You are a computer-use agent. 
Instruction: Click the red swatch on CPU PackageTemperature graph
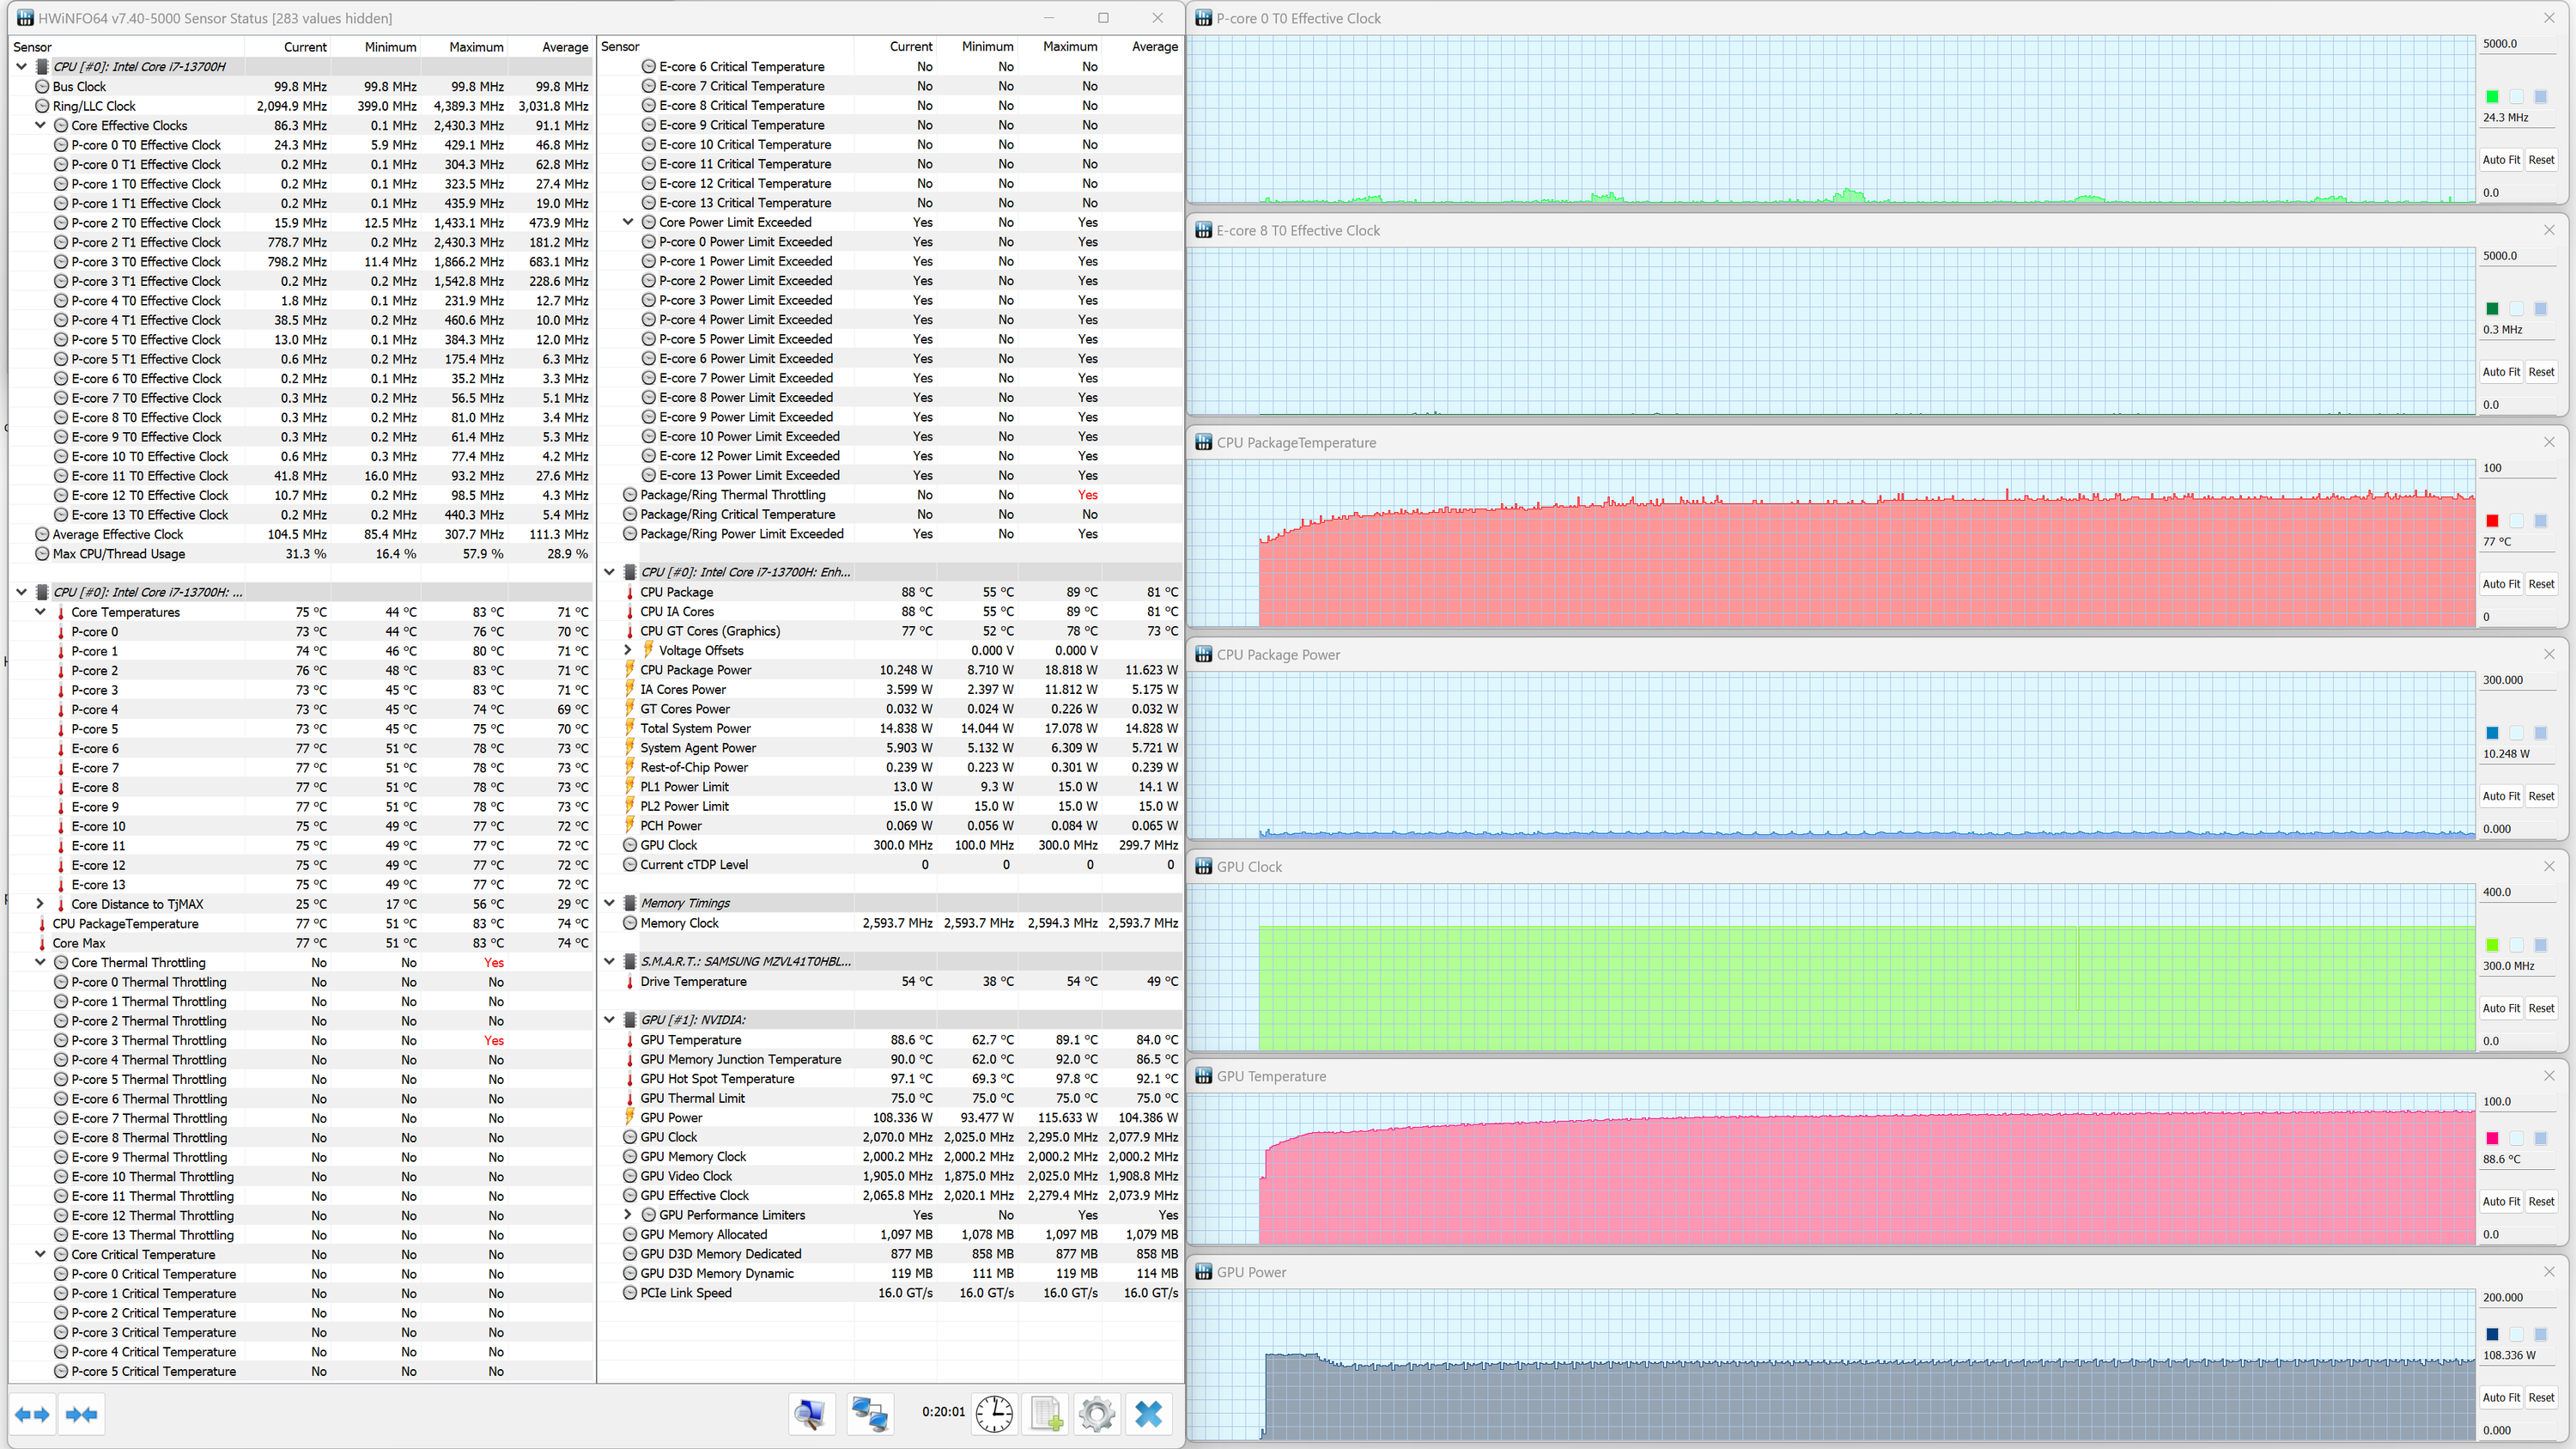2492,521
